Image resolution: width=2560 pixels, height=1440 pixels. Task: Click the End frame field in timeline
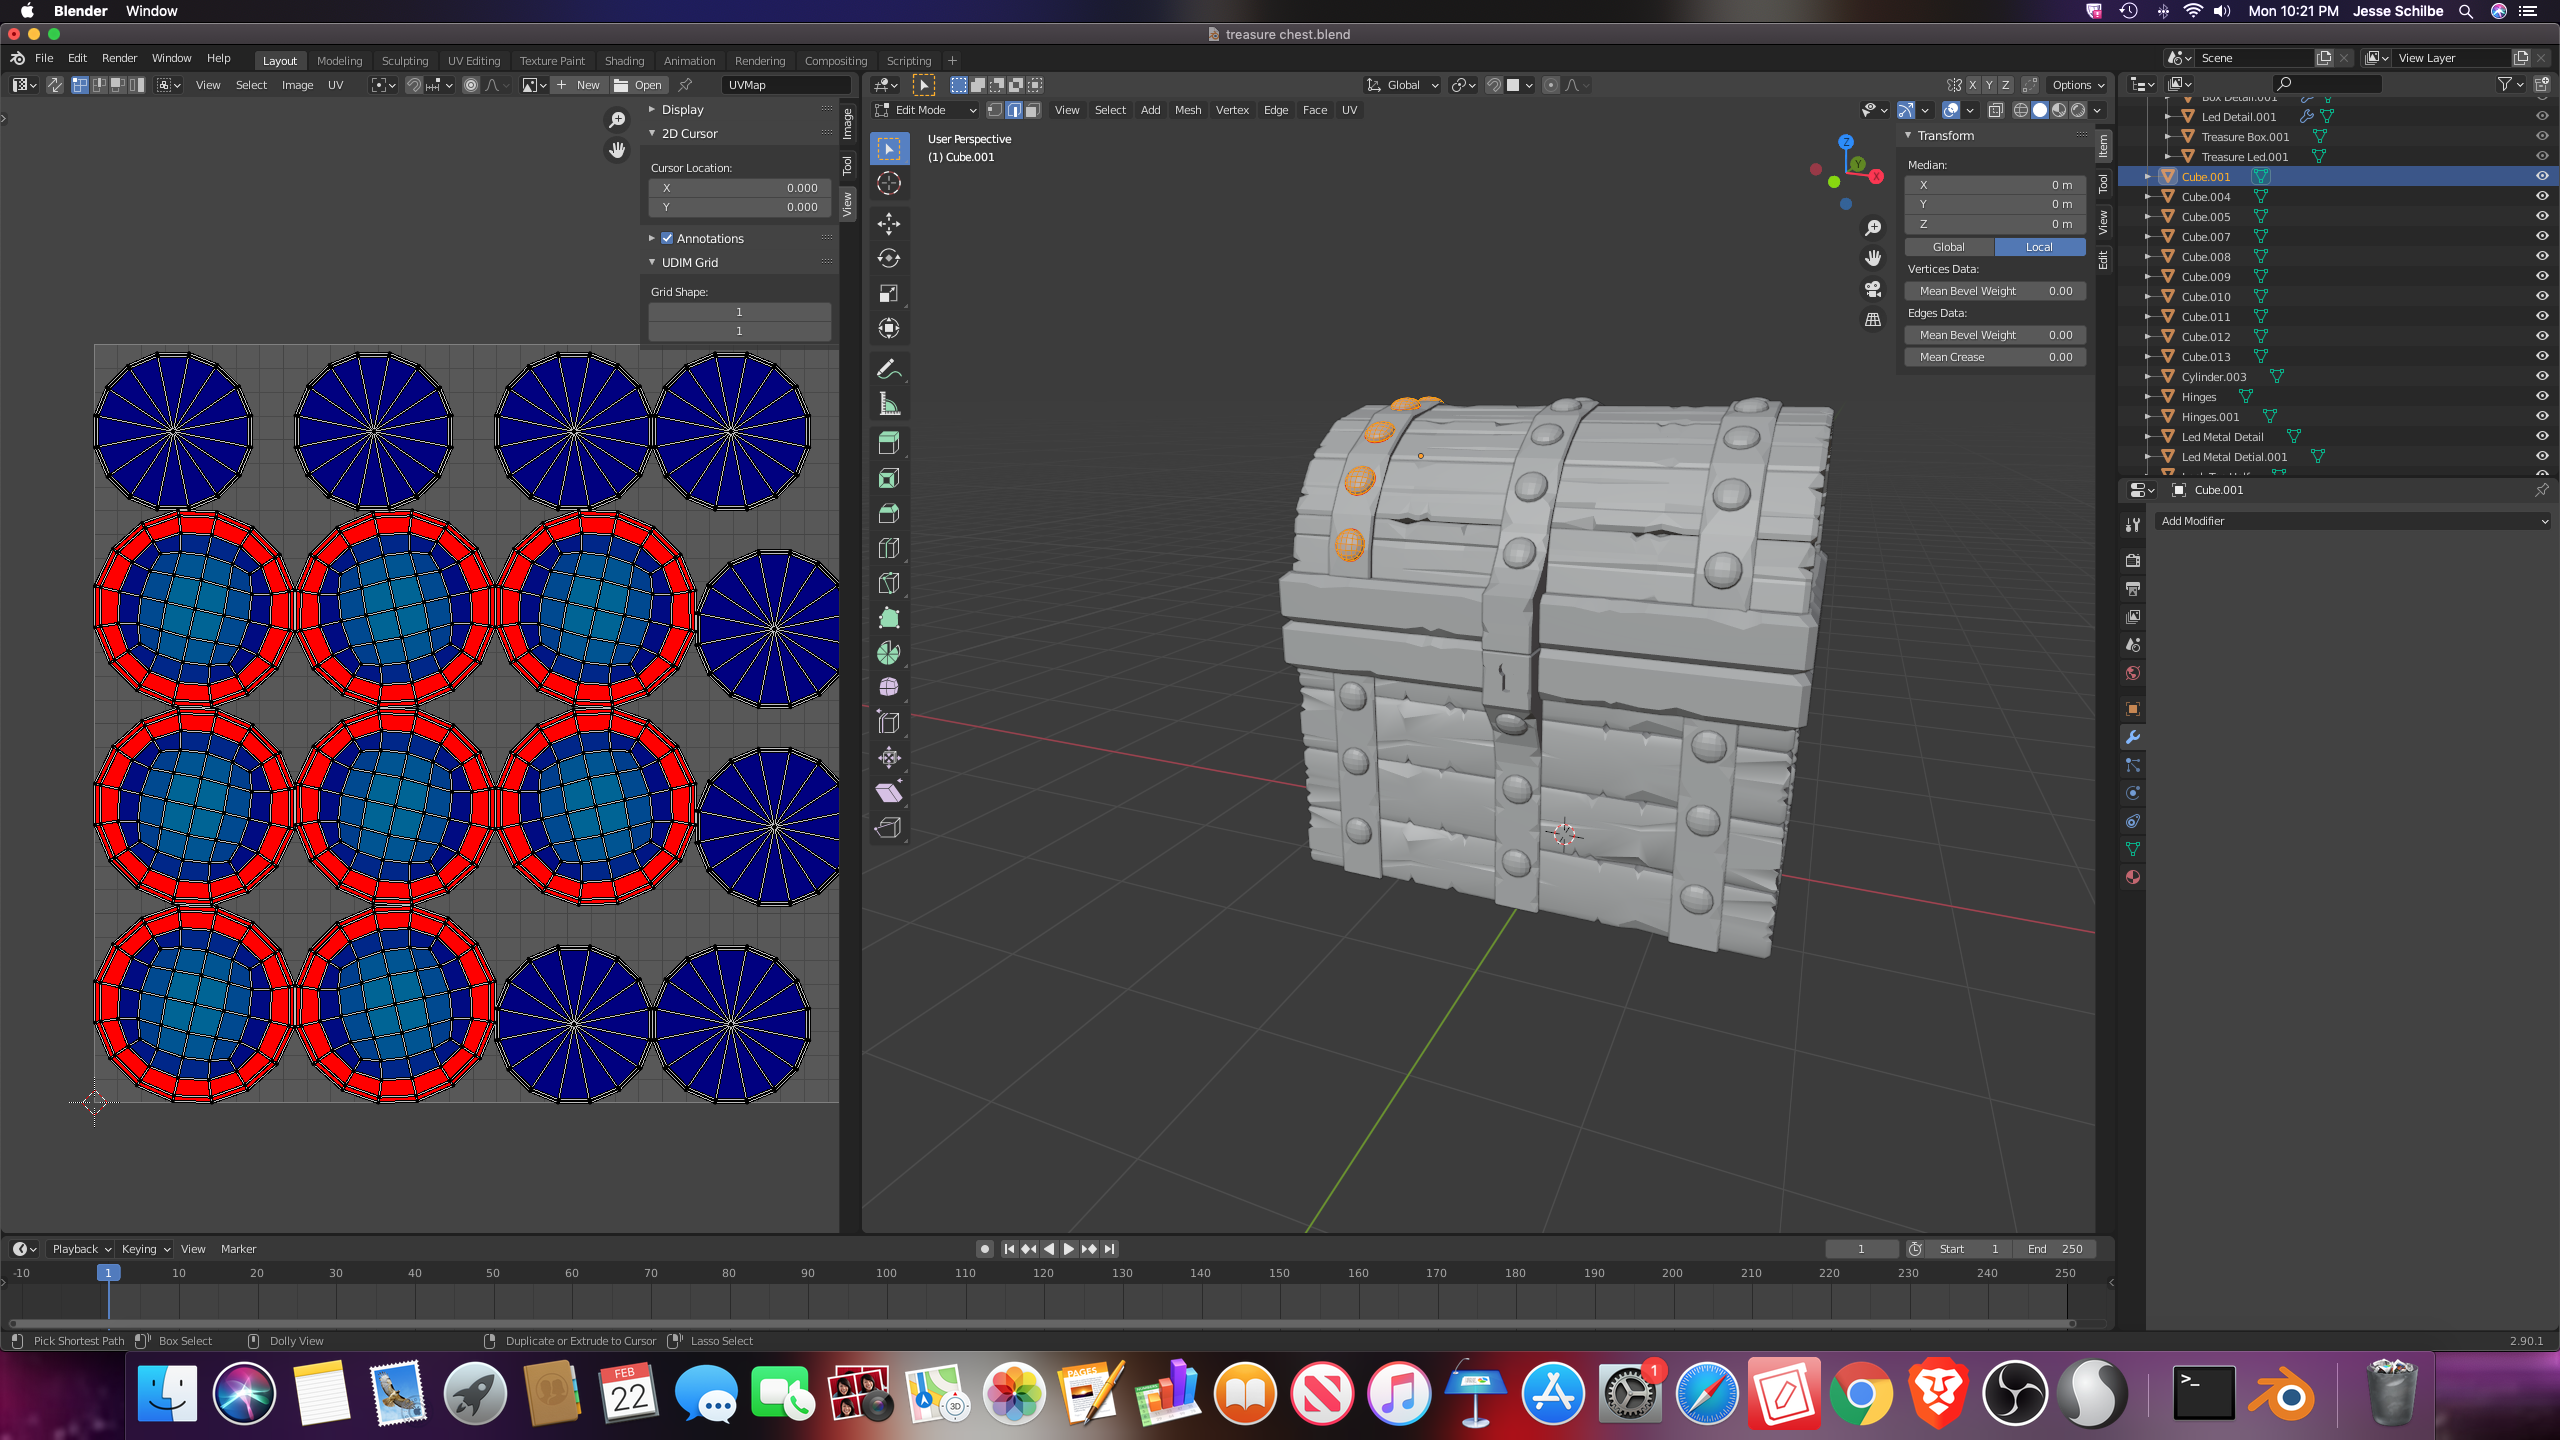pyautogui.click(x=2055, y=1248)
